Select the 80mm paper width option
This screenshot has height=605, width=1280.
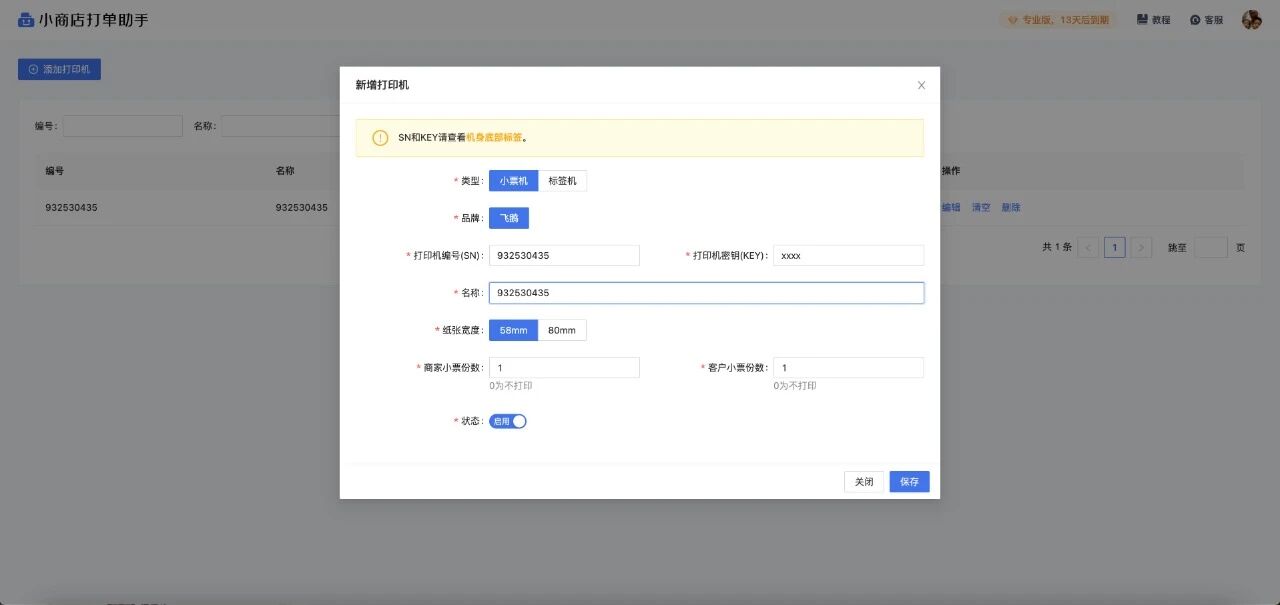coord(562,330)
